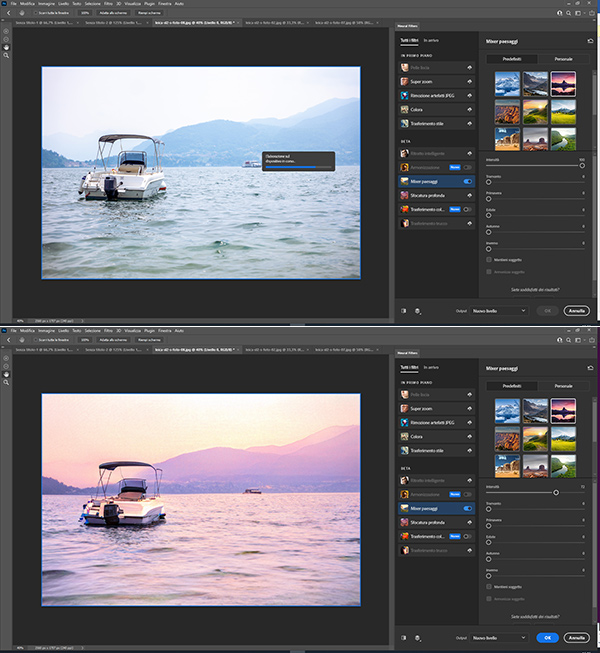Screen dimensions: 600x653
Task: Download Super zoom filter in upper panel
Action: tap(469, 81)
